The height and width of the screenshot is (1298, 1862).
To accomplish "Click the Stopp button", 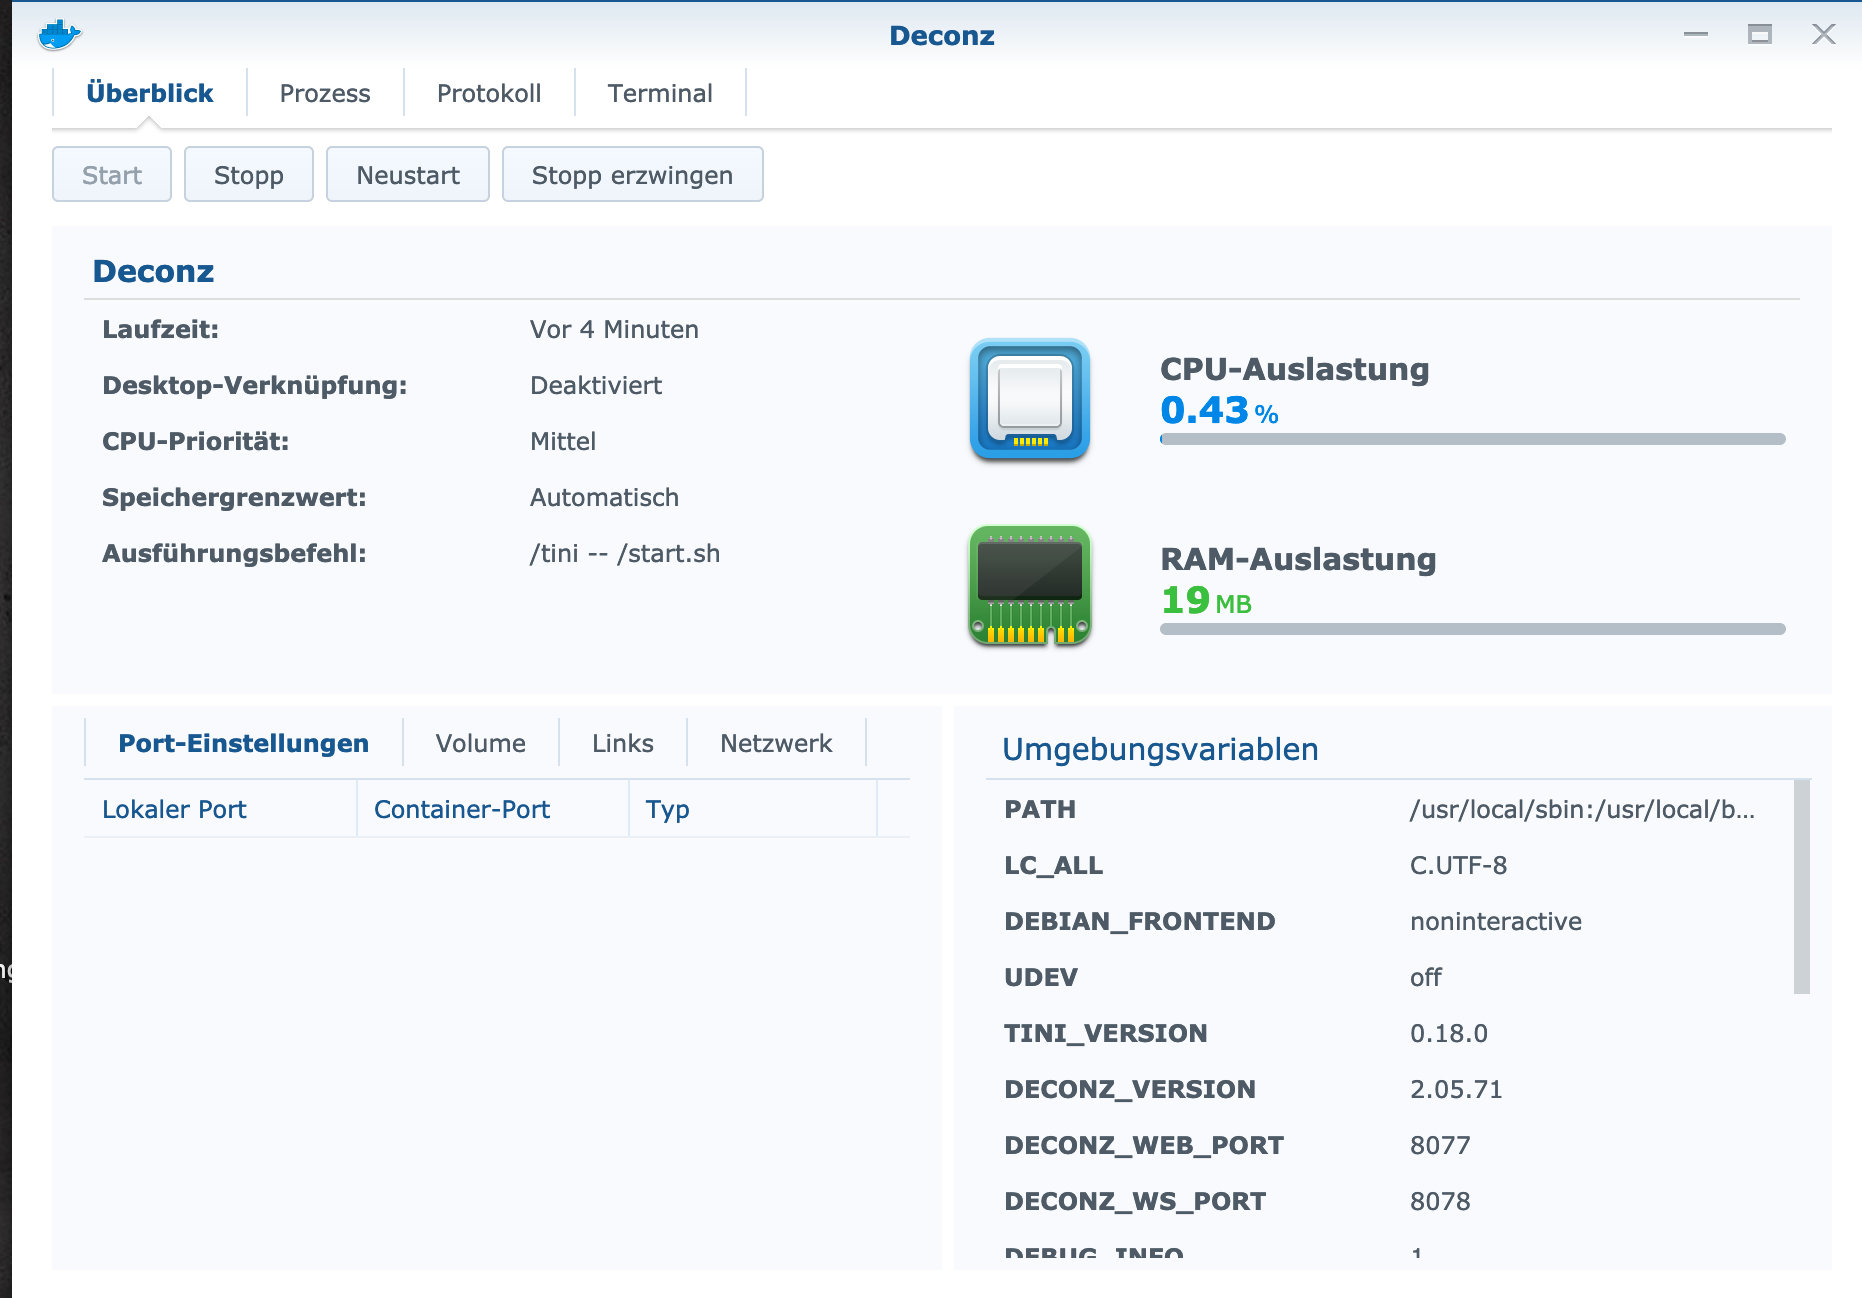I will pos(249,175).
